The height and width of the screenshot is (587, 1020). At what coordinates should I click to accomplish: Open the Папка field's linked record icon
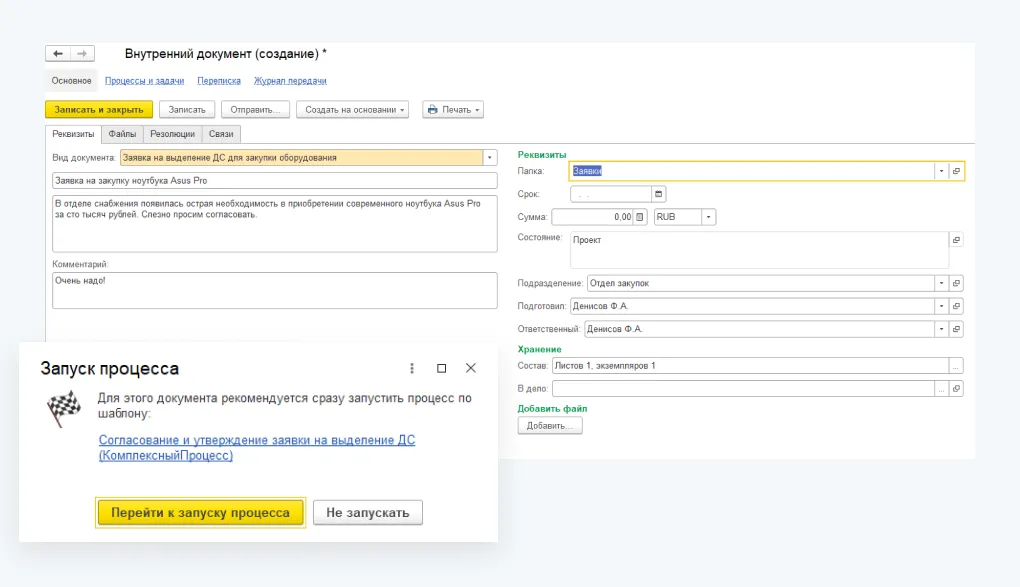[x=956, y=171]
